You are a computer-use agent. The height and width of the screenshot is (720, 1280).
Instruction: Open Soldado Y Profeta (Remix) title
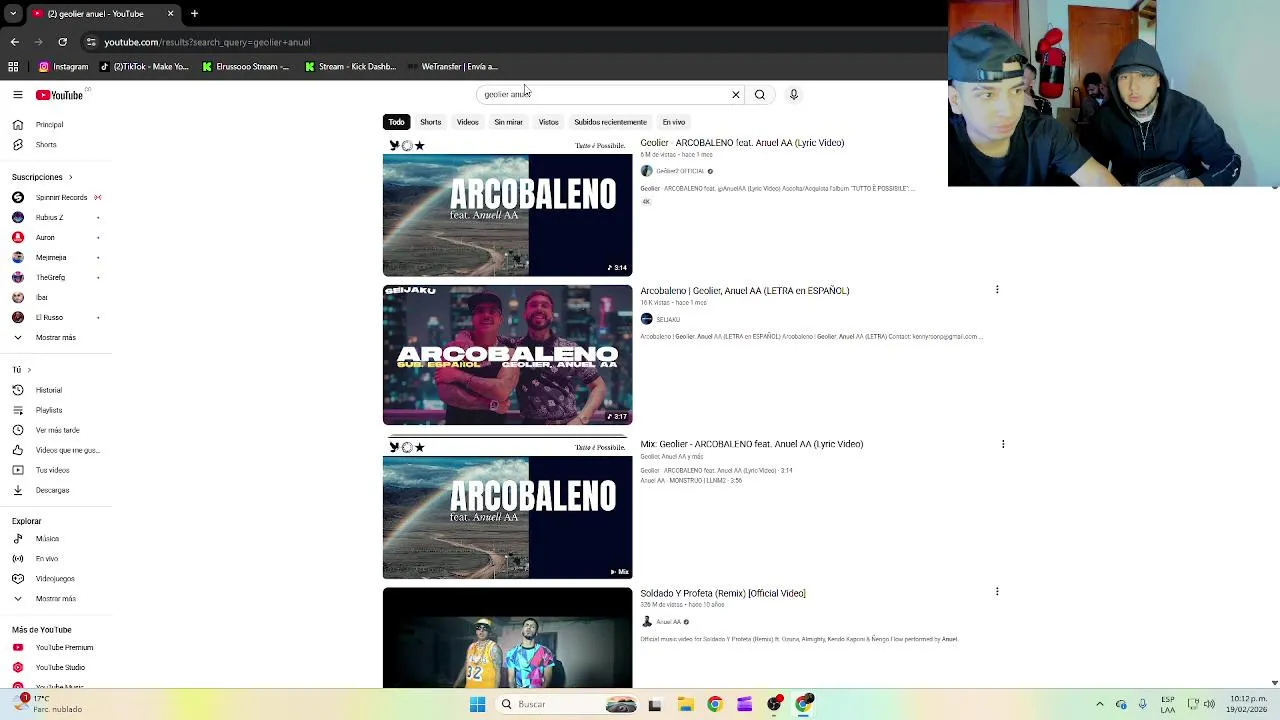point(723,594)
